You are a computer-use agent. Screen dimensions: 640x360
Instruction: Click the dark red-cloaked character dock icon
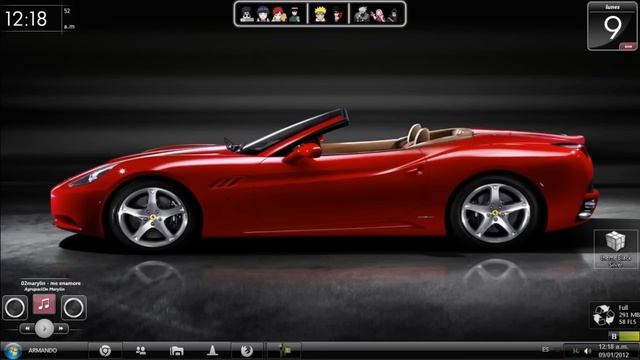pyautogui.click(x=337, y=15)
